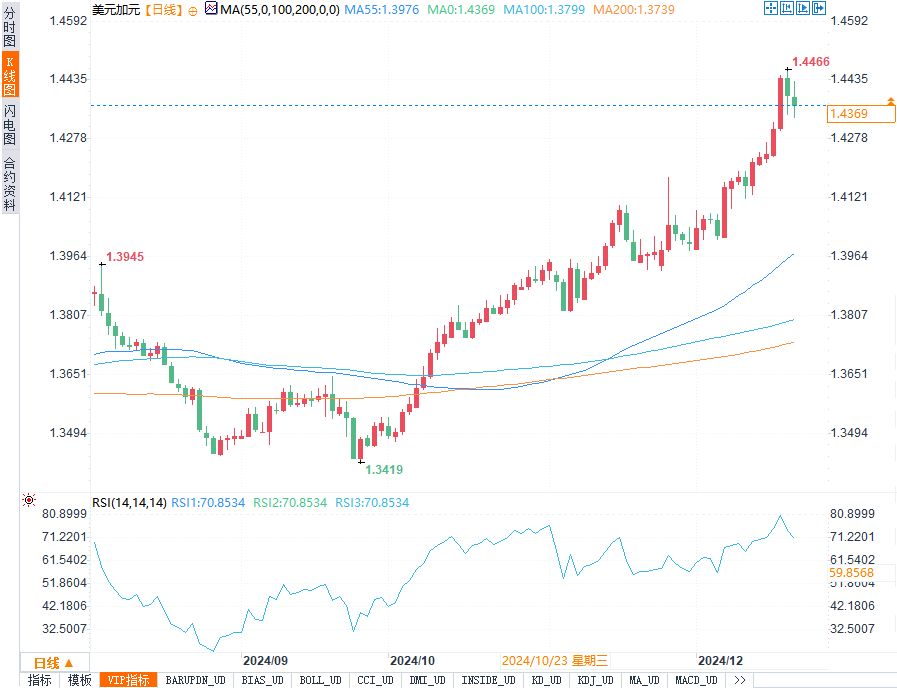
Task: Select the K线图 side tab
Action: (9, 75)
